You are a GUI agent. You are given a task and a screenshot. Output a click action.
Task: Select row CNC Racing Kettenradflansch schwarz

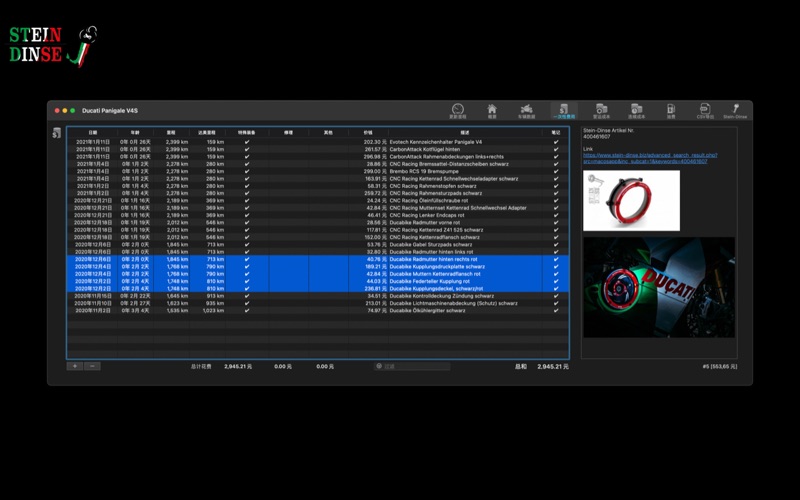[x=318, y=237]
